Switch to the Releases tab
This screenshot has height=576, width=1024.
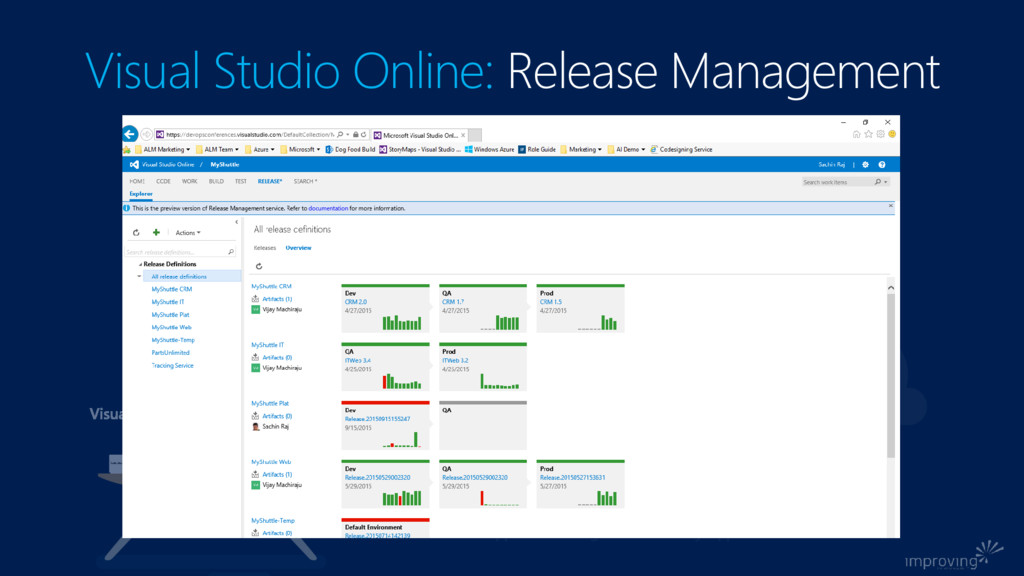point(265,247)
